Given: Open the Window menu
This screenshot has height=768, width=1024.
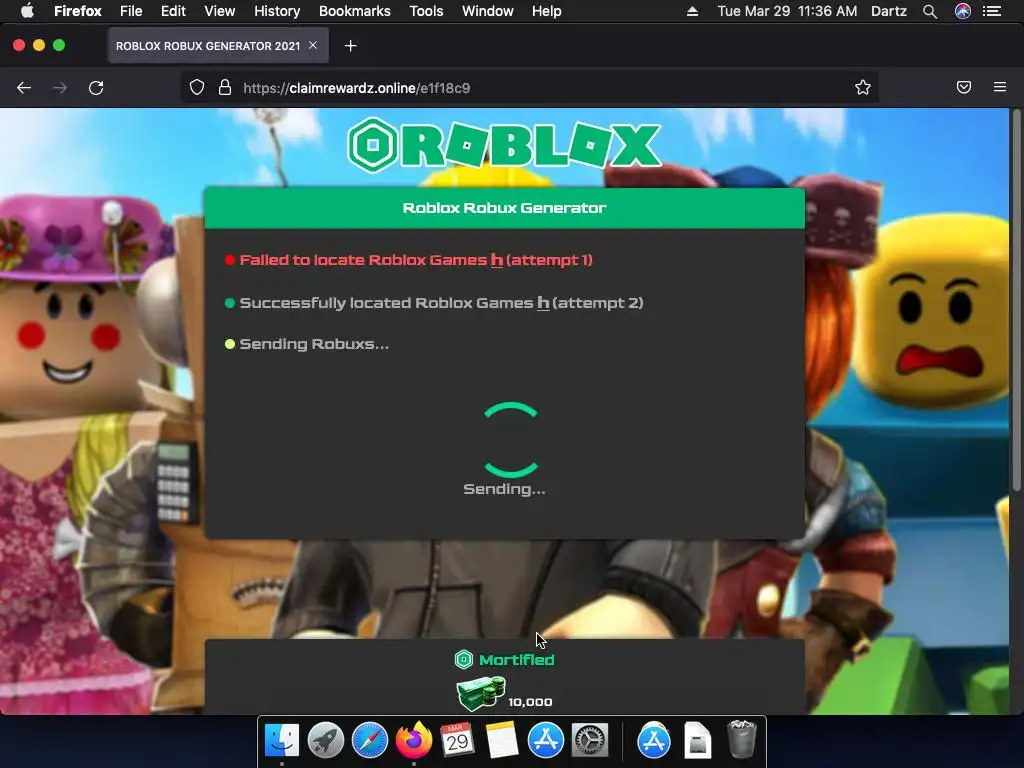Looking at the screenshot, I should click(487, 11).
